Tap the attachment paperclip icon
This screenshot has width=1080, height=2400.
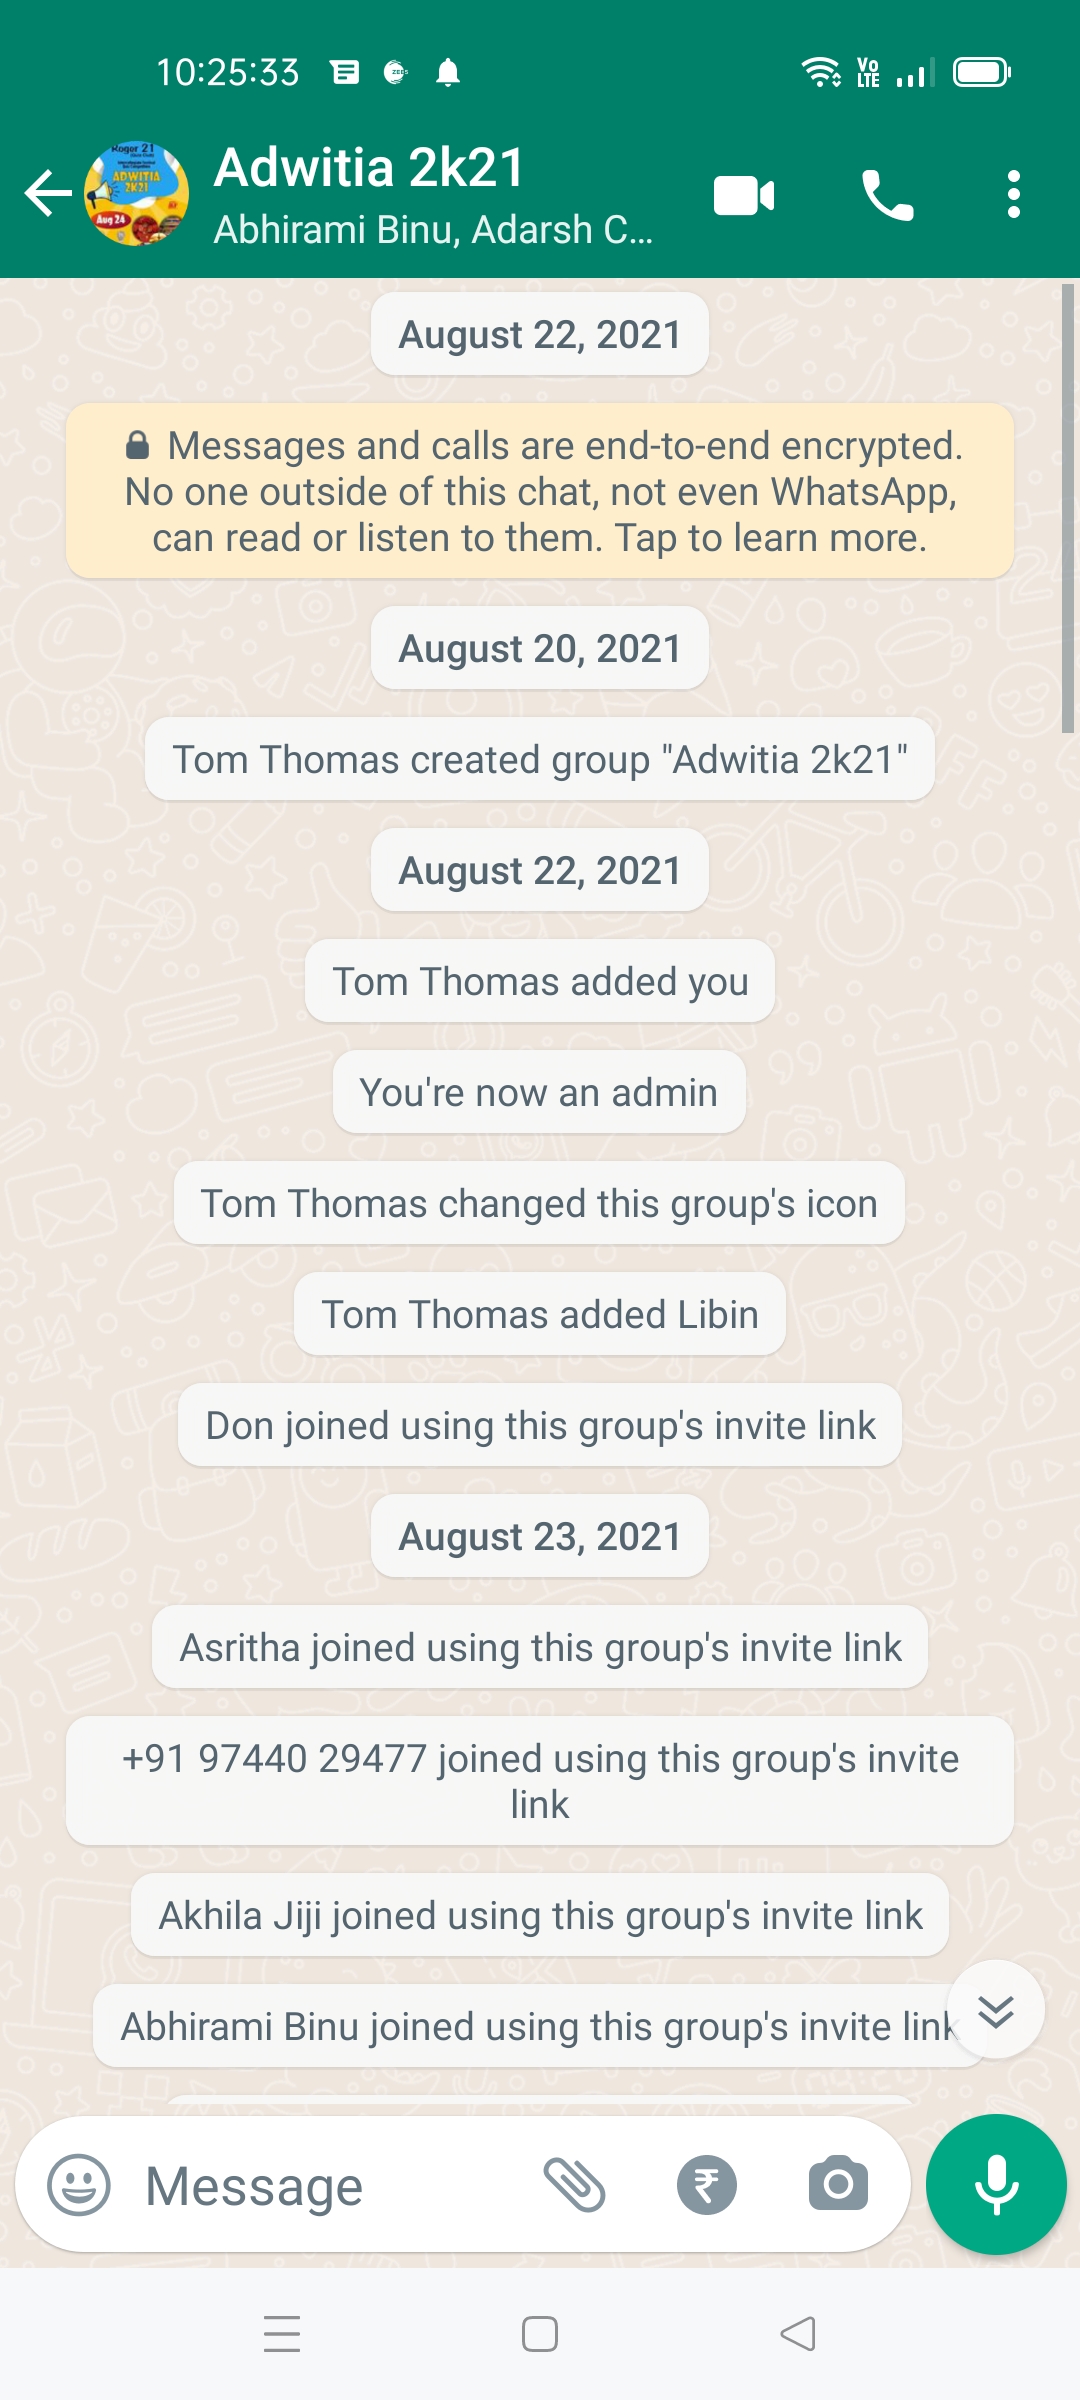click(574, 2185)
